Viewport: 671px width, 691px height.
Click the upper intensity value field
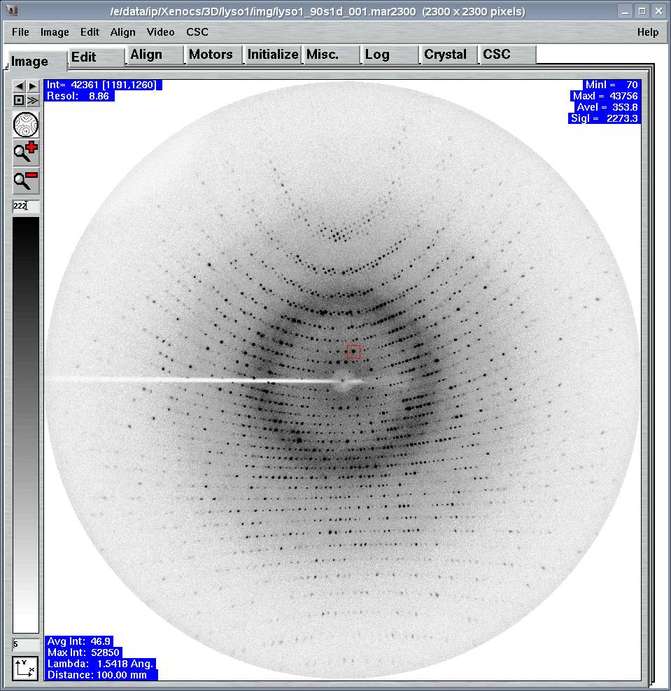25,206
